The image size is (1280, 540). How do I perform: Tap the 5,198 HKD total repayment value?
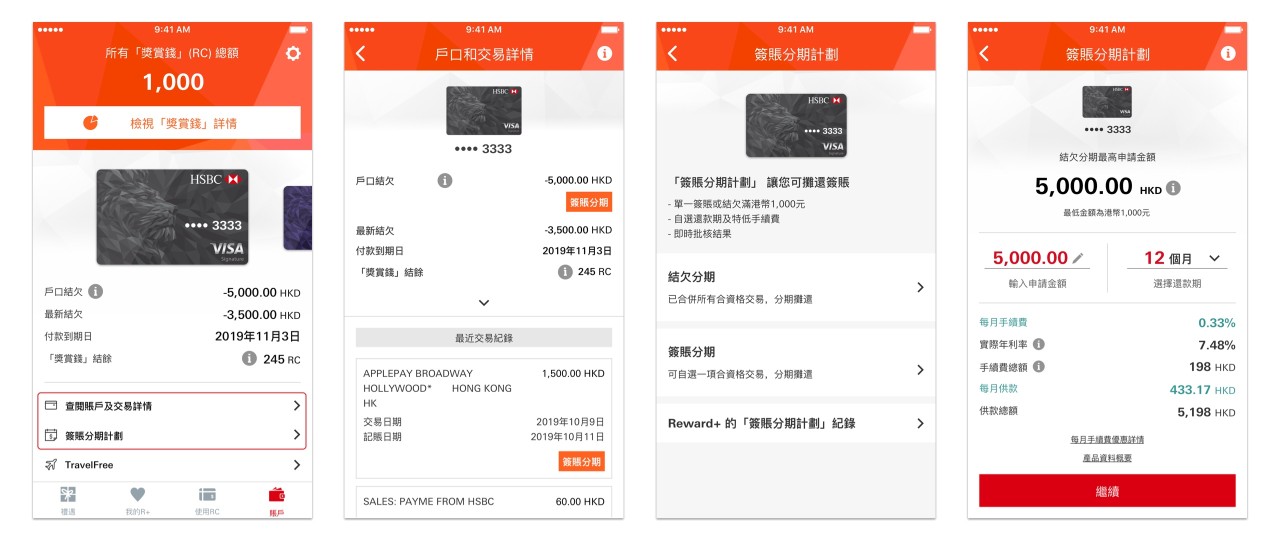coord(1207,412)
